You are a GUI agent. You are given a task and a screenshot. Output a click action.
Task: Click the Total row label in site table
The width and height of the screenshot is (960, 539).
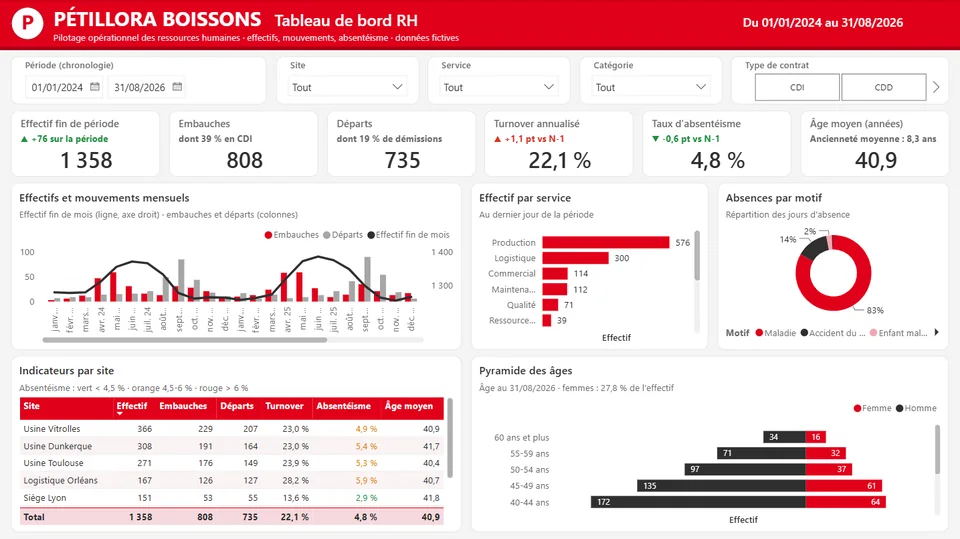click(34, 517)
